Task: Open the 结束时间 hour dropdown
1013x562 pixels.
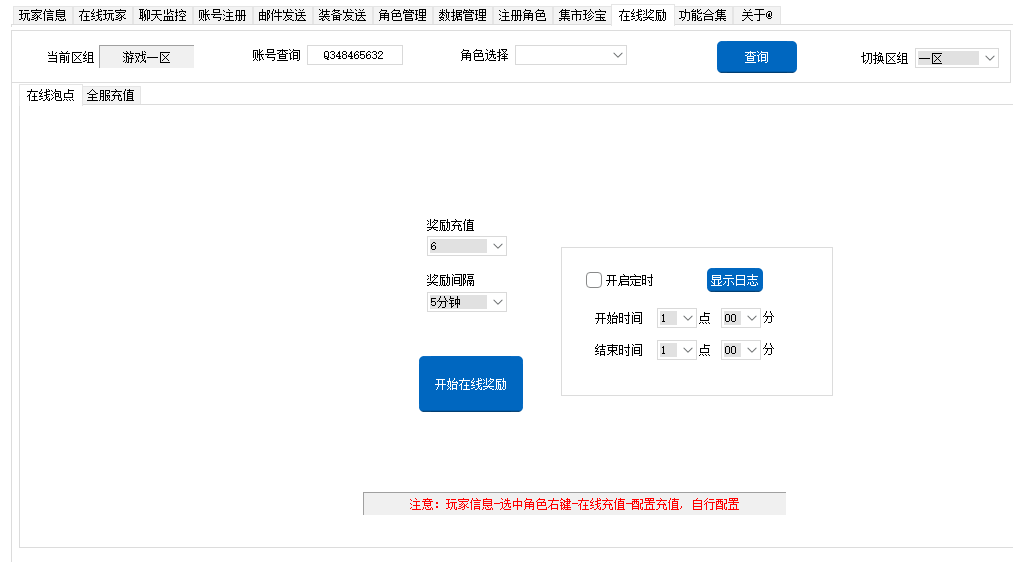Action: pyautogui.click(x=676, y=350)
